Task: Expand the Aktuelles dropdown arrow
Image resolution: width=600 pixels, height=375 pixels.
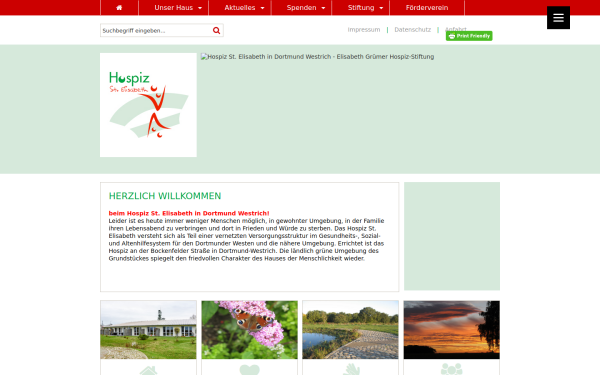Action: 262,8
